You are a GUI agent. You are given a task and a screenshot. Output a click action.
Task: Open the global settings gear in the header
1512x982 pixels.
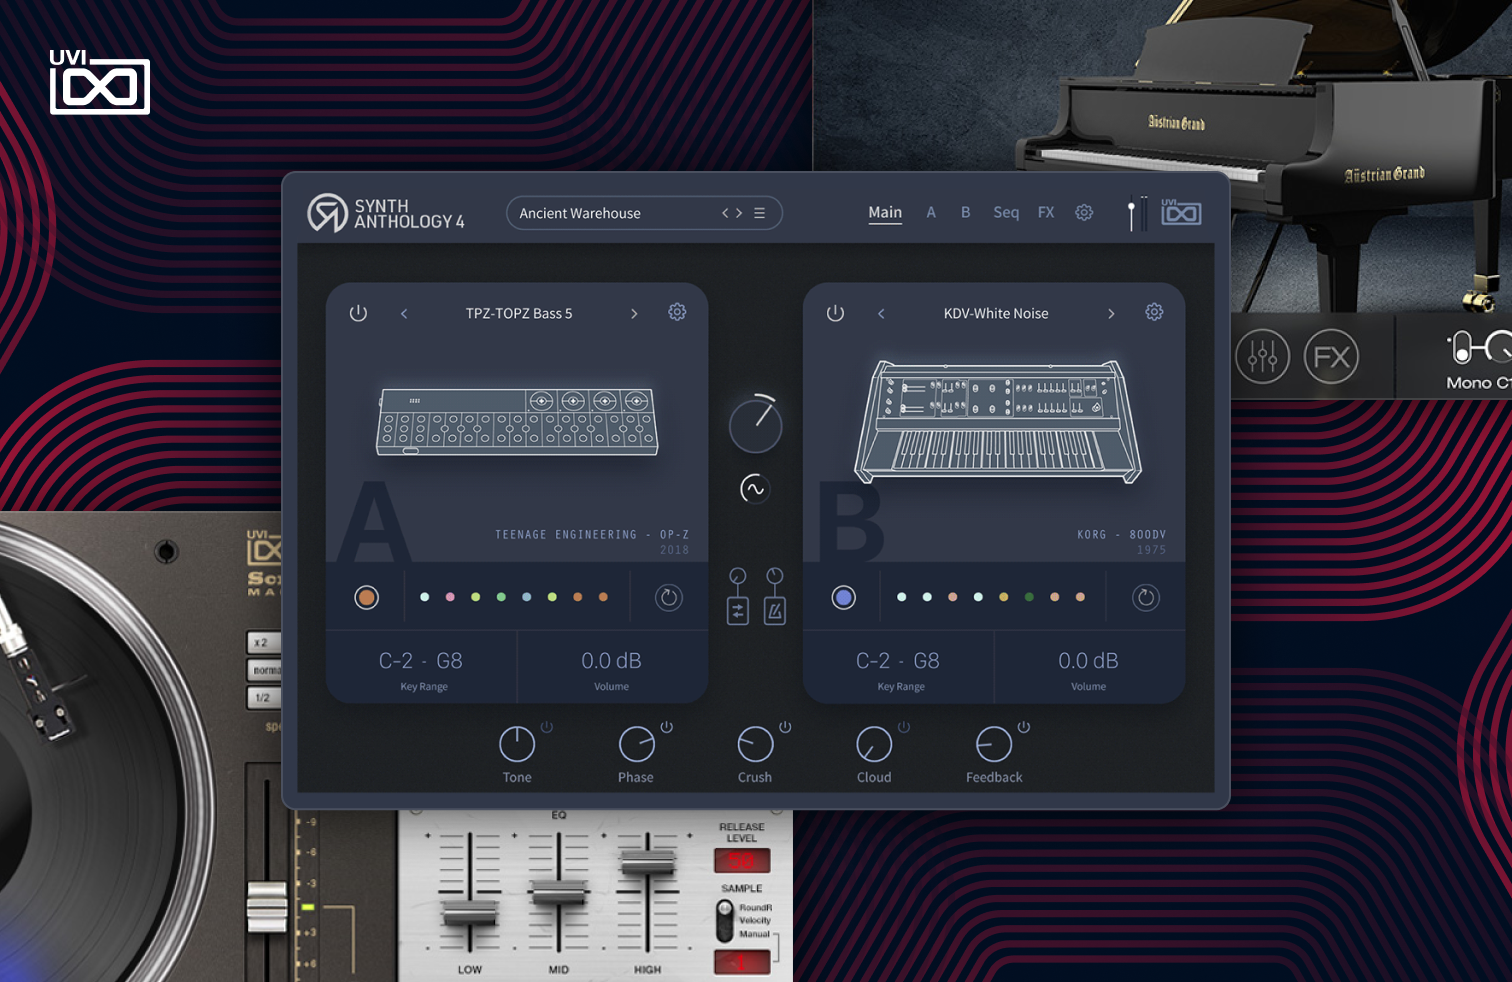[x=1084, y=212]
